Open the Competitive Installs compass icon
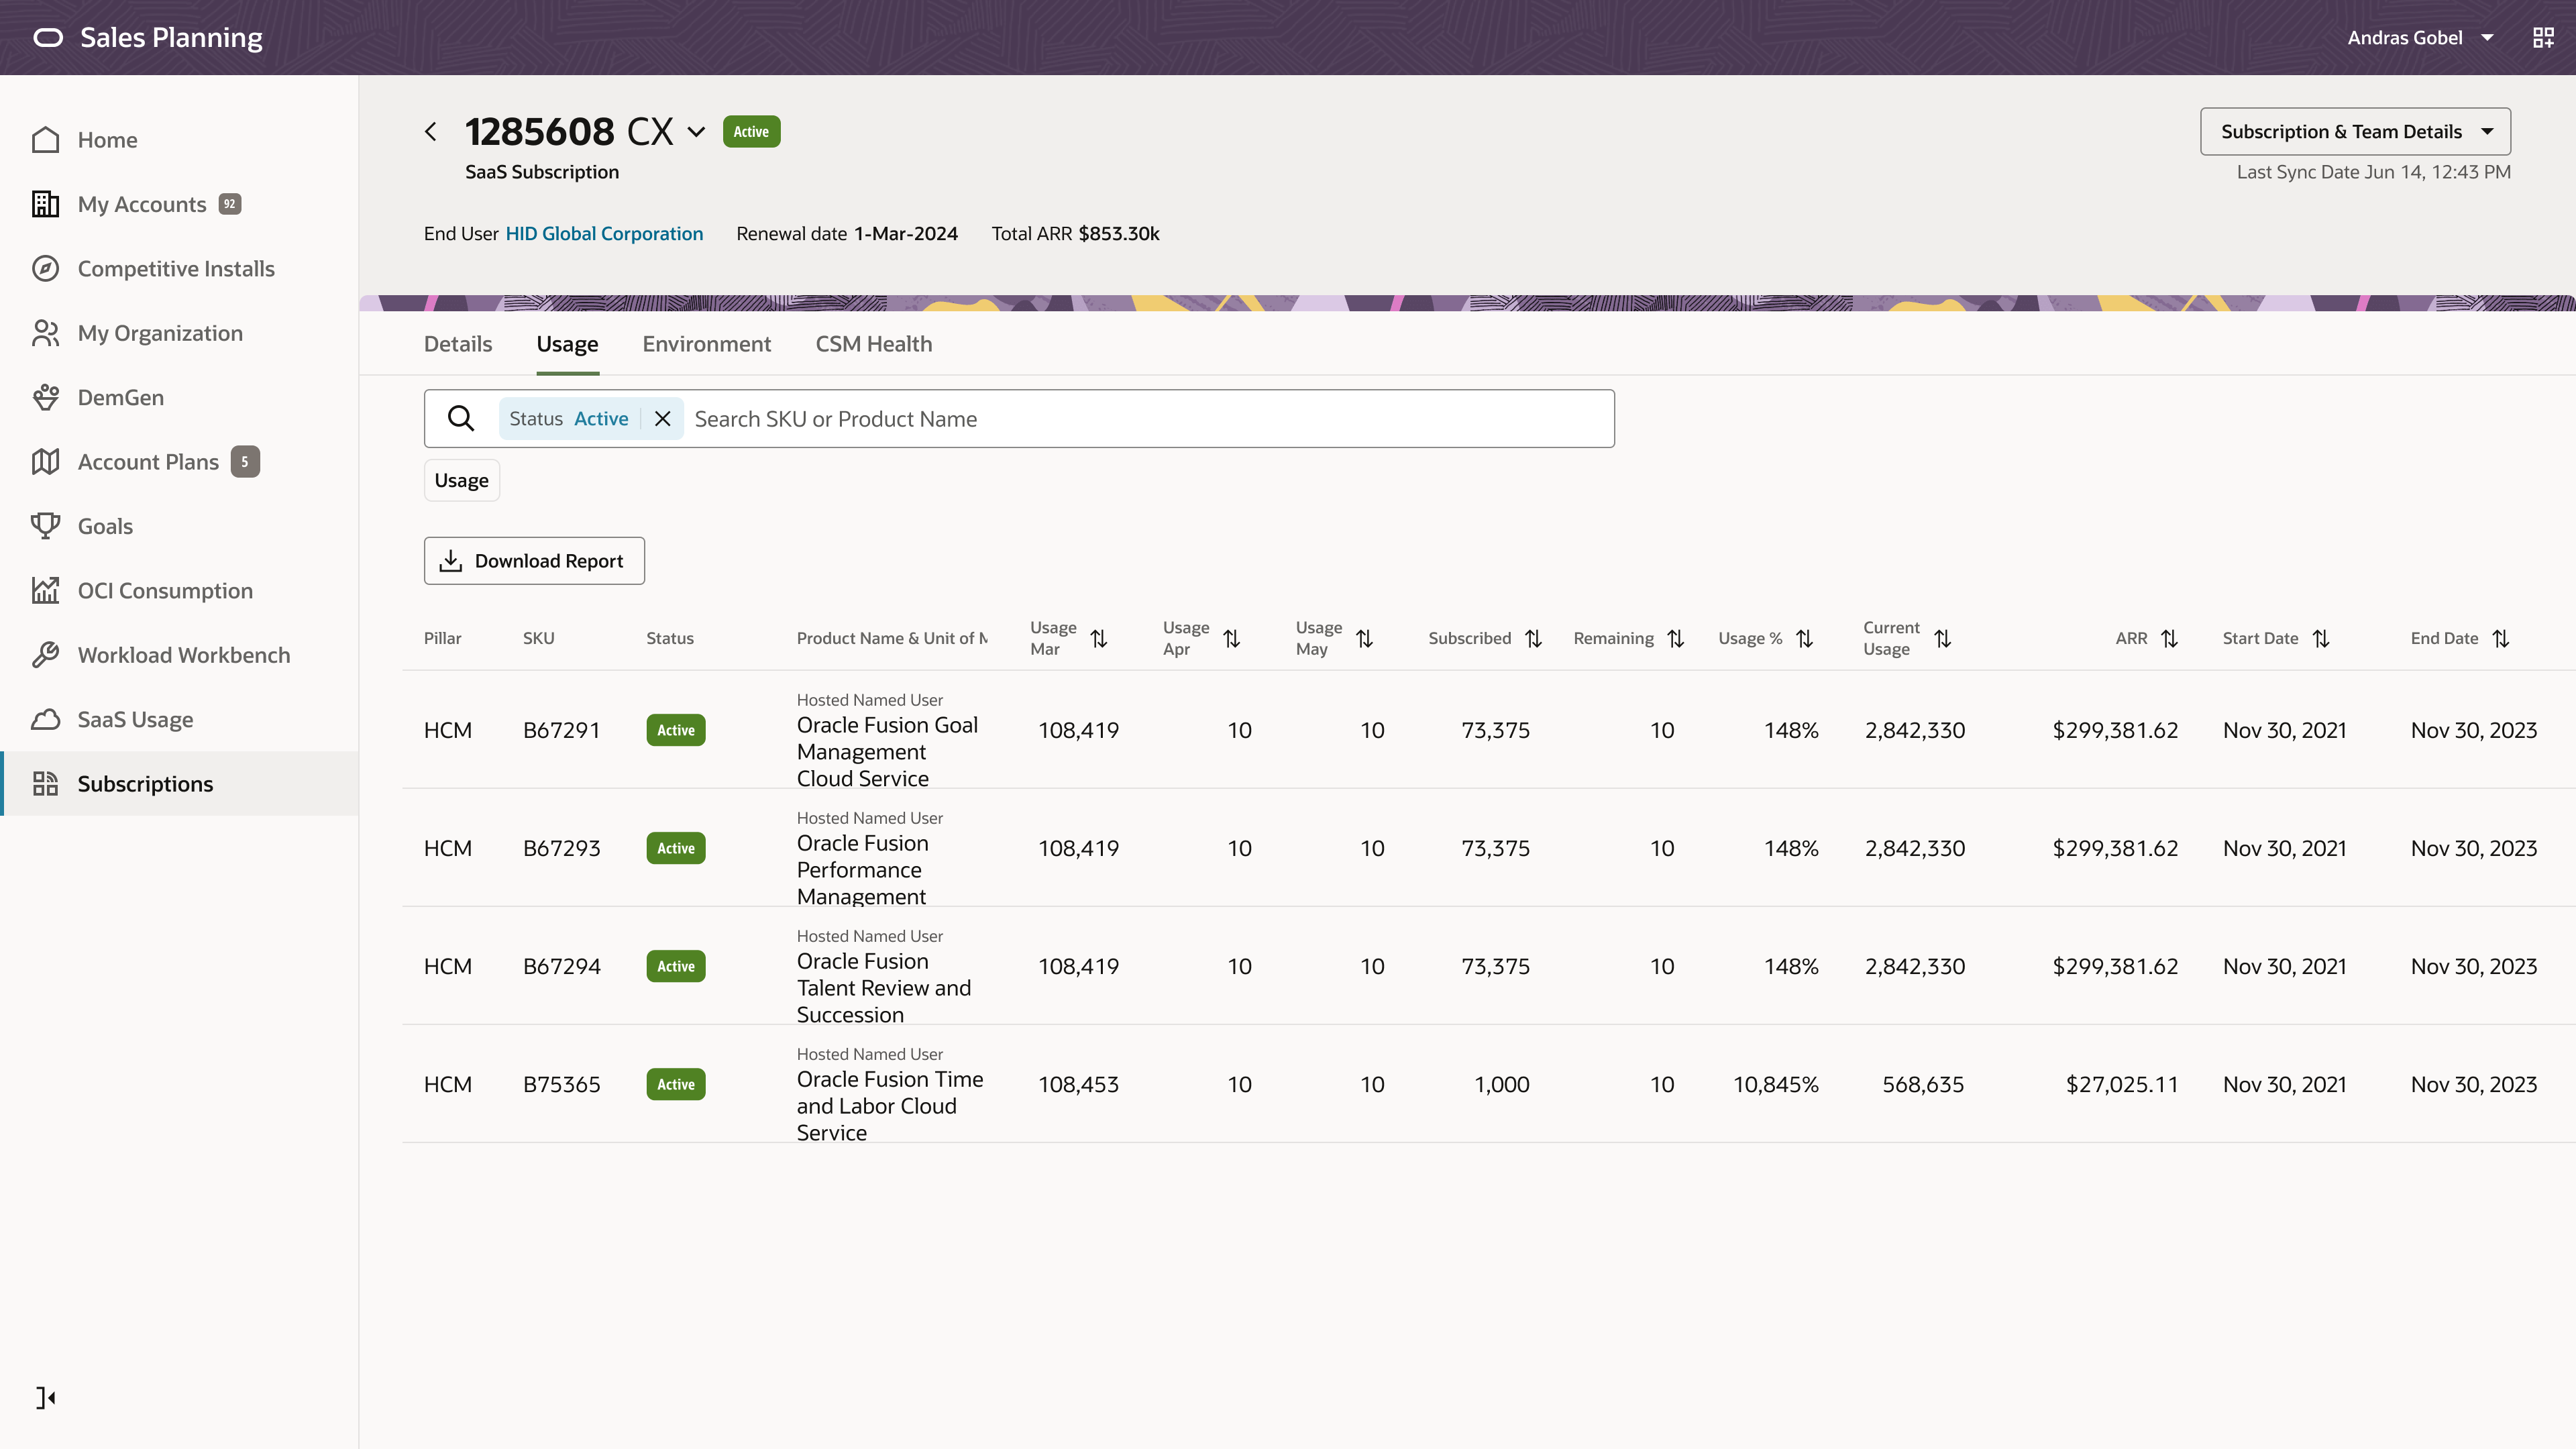The height and width of the screenshot is (1449, 2576). 45,268
